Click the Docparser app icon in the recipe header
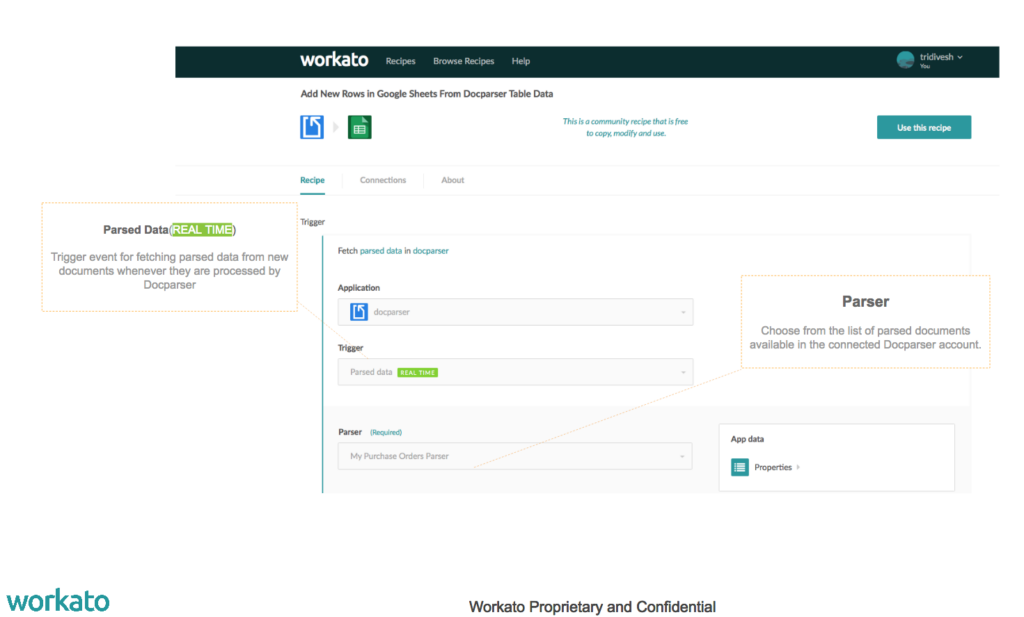The width and height of the screenshot is (1024, 617). [312, 127]
